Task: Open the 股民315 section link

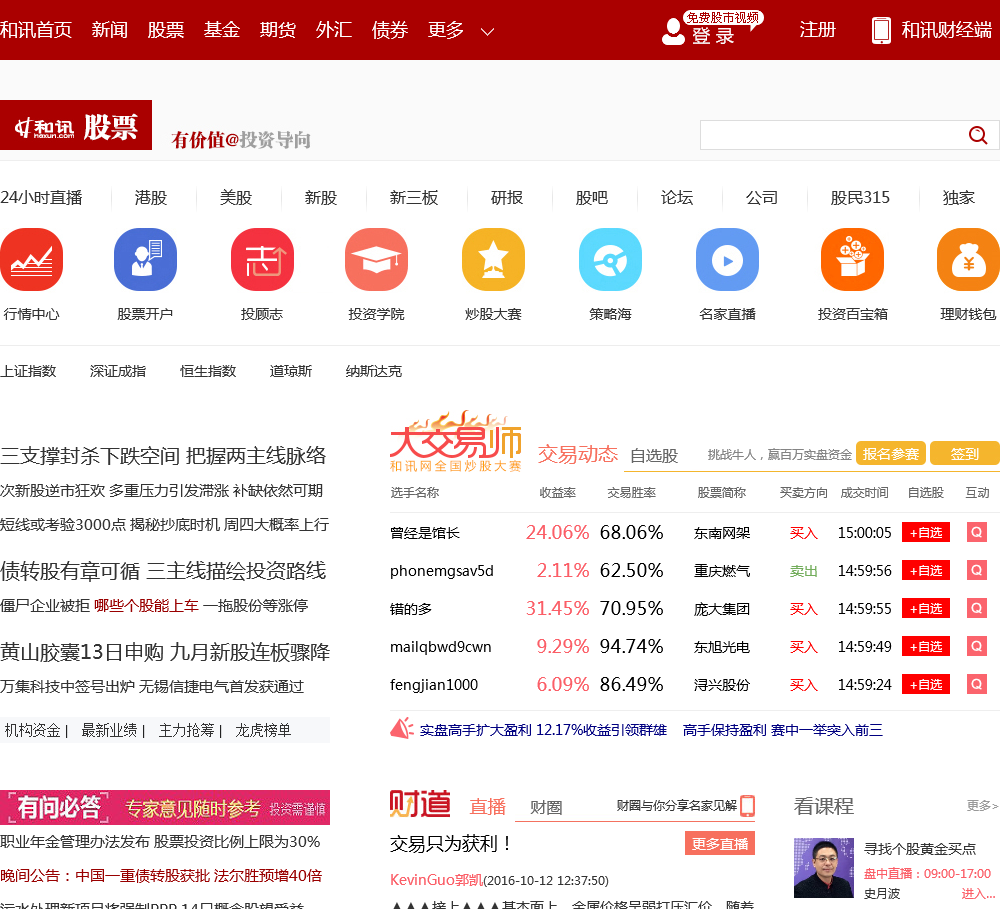Action: [860, 198]
